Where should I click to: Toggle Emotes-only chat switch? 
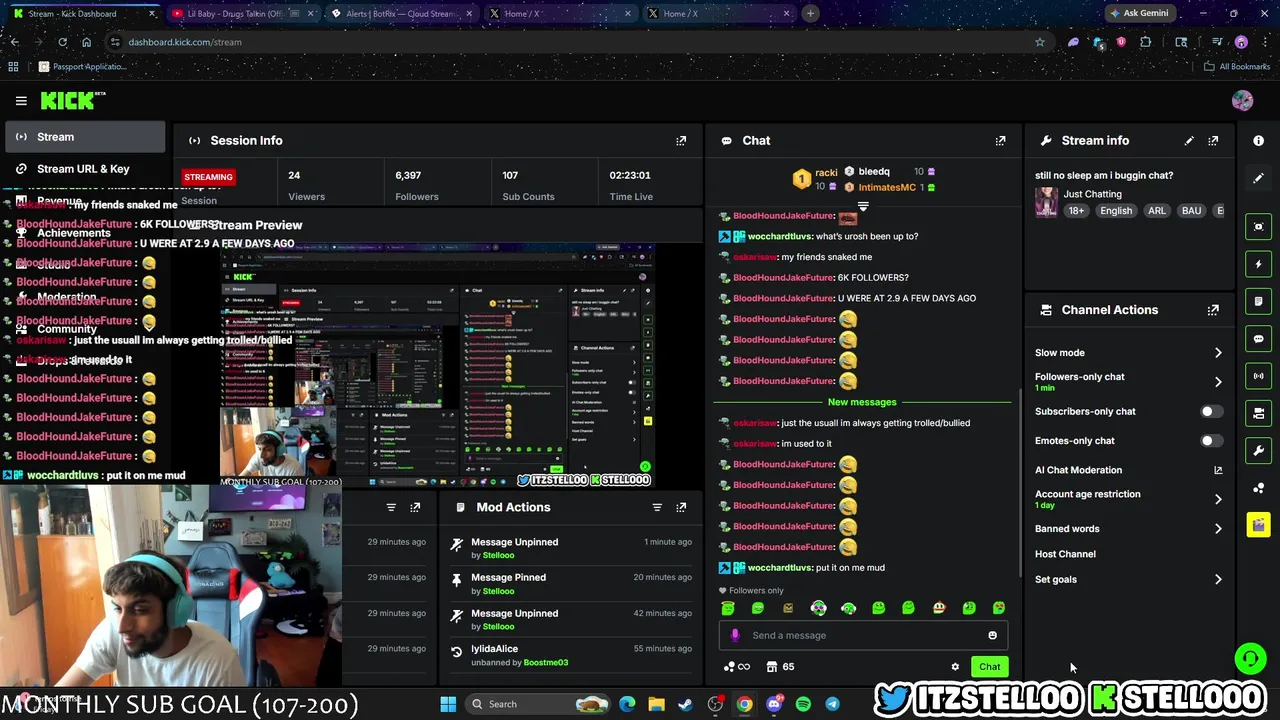(x=1211, y=441)
